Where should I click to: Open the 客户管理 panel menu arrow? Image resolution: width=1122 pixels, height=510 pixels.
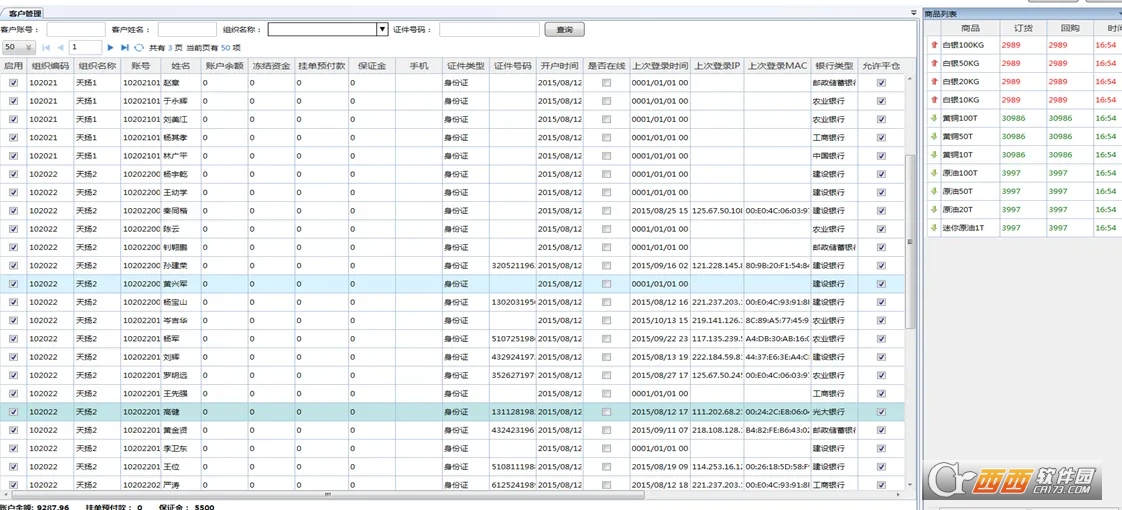click(913, 13)
